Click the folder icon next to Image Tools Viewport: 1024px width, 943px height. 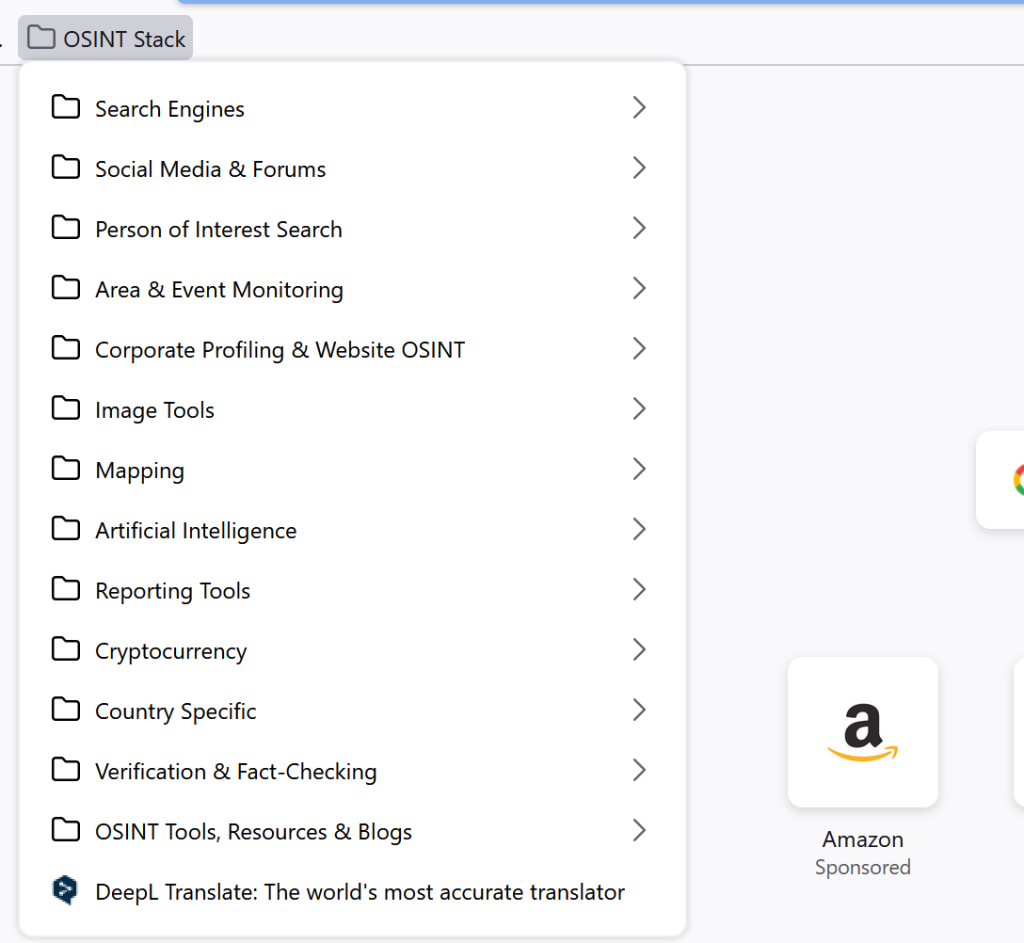65,408
